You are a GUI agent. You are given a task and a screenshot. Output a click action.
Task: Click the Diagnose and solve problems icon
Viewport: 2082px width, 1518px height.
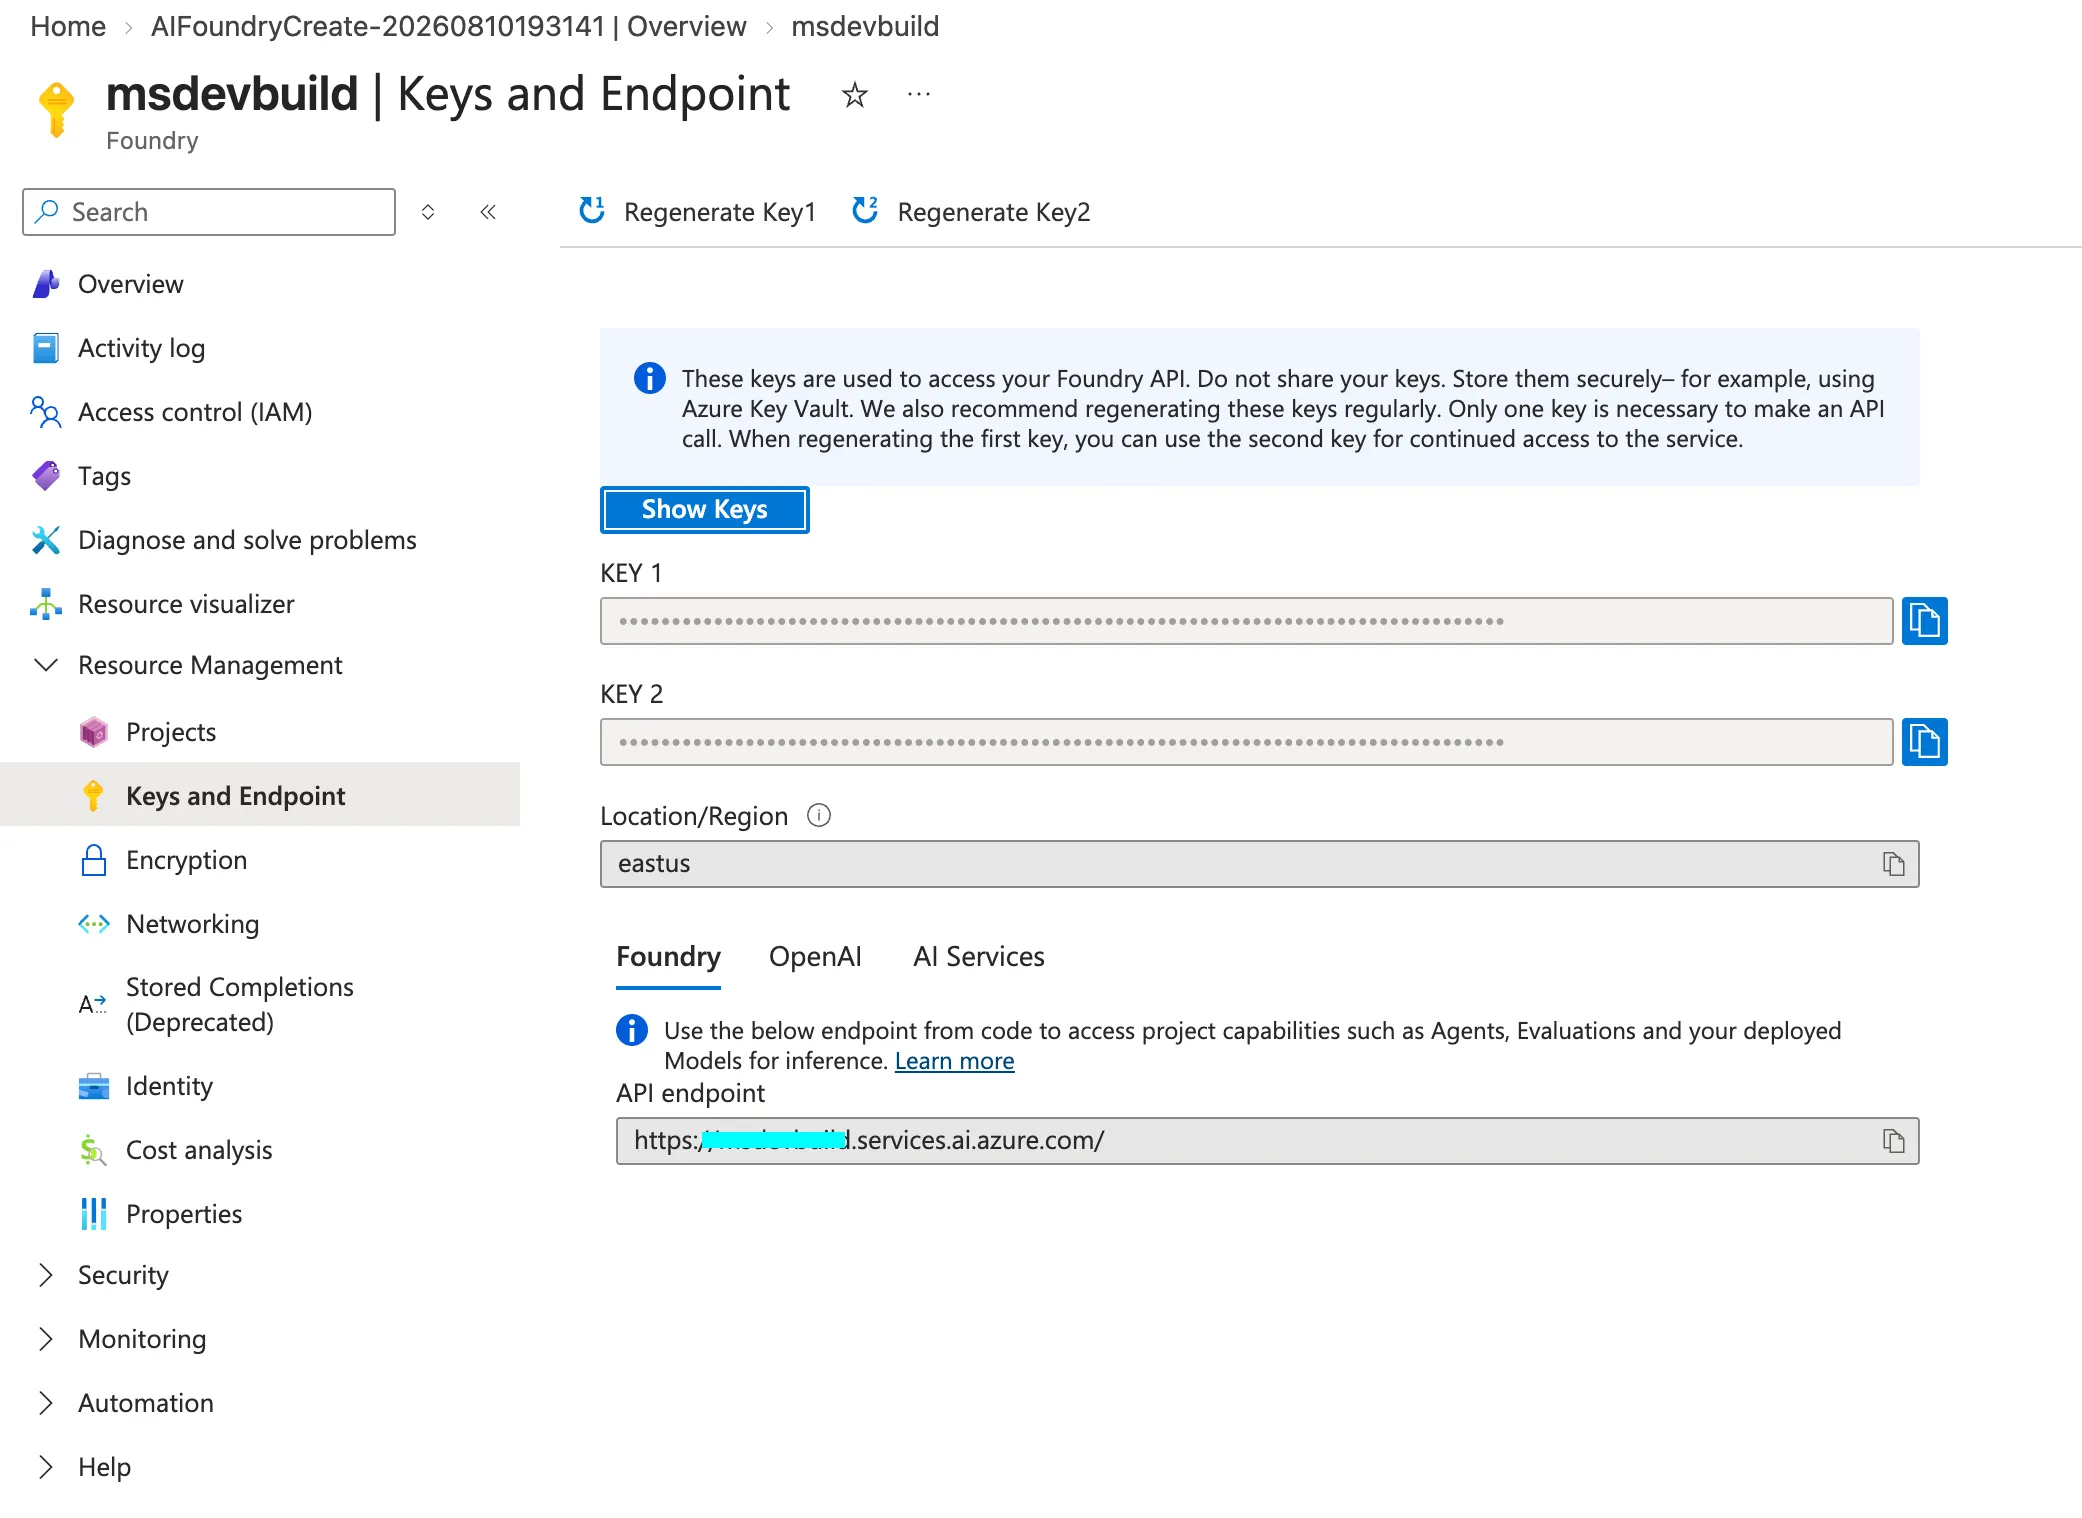46,540
